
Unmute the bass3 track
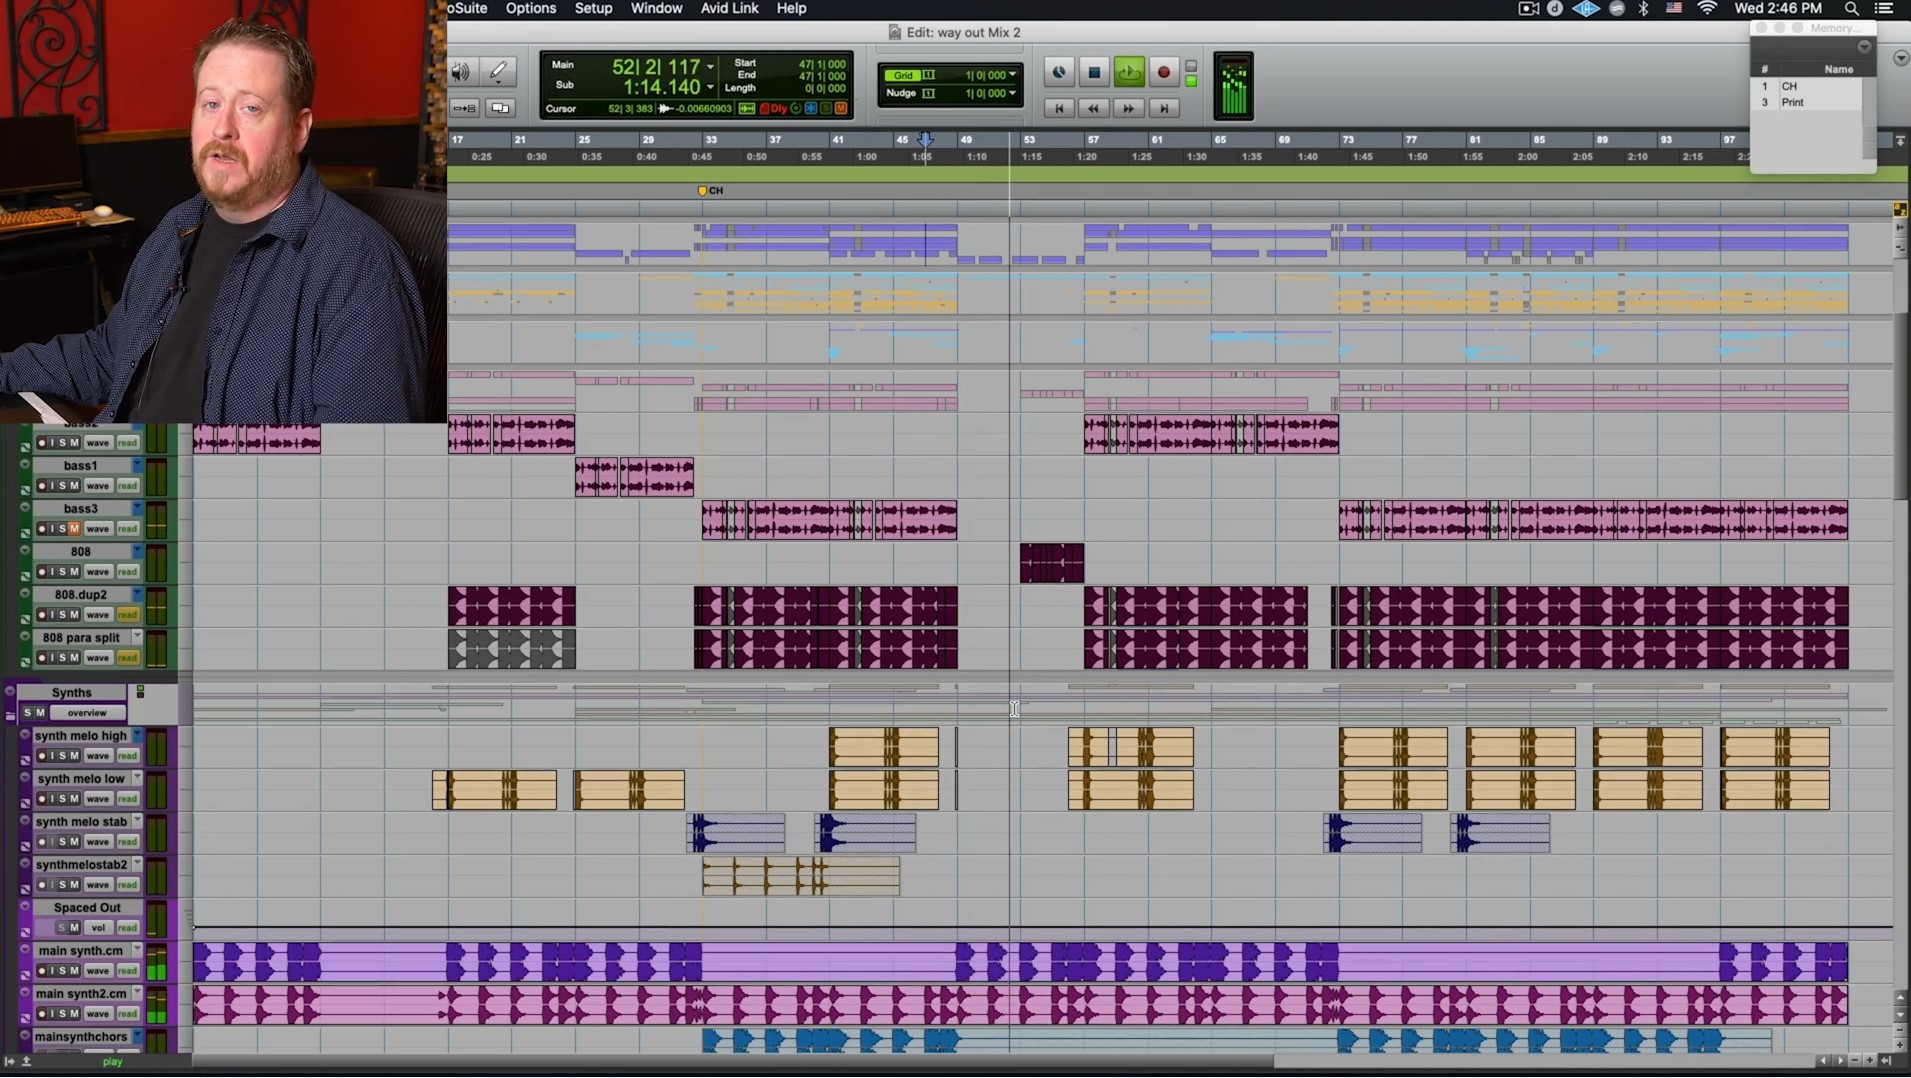point(74,529)
